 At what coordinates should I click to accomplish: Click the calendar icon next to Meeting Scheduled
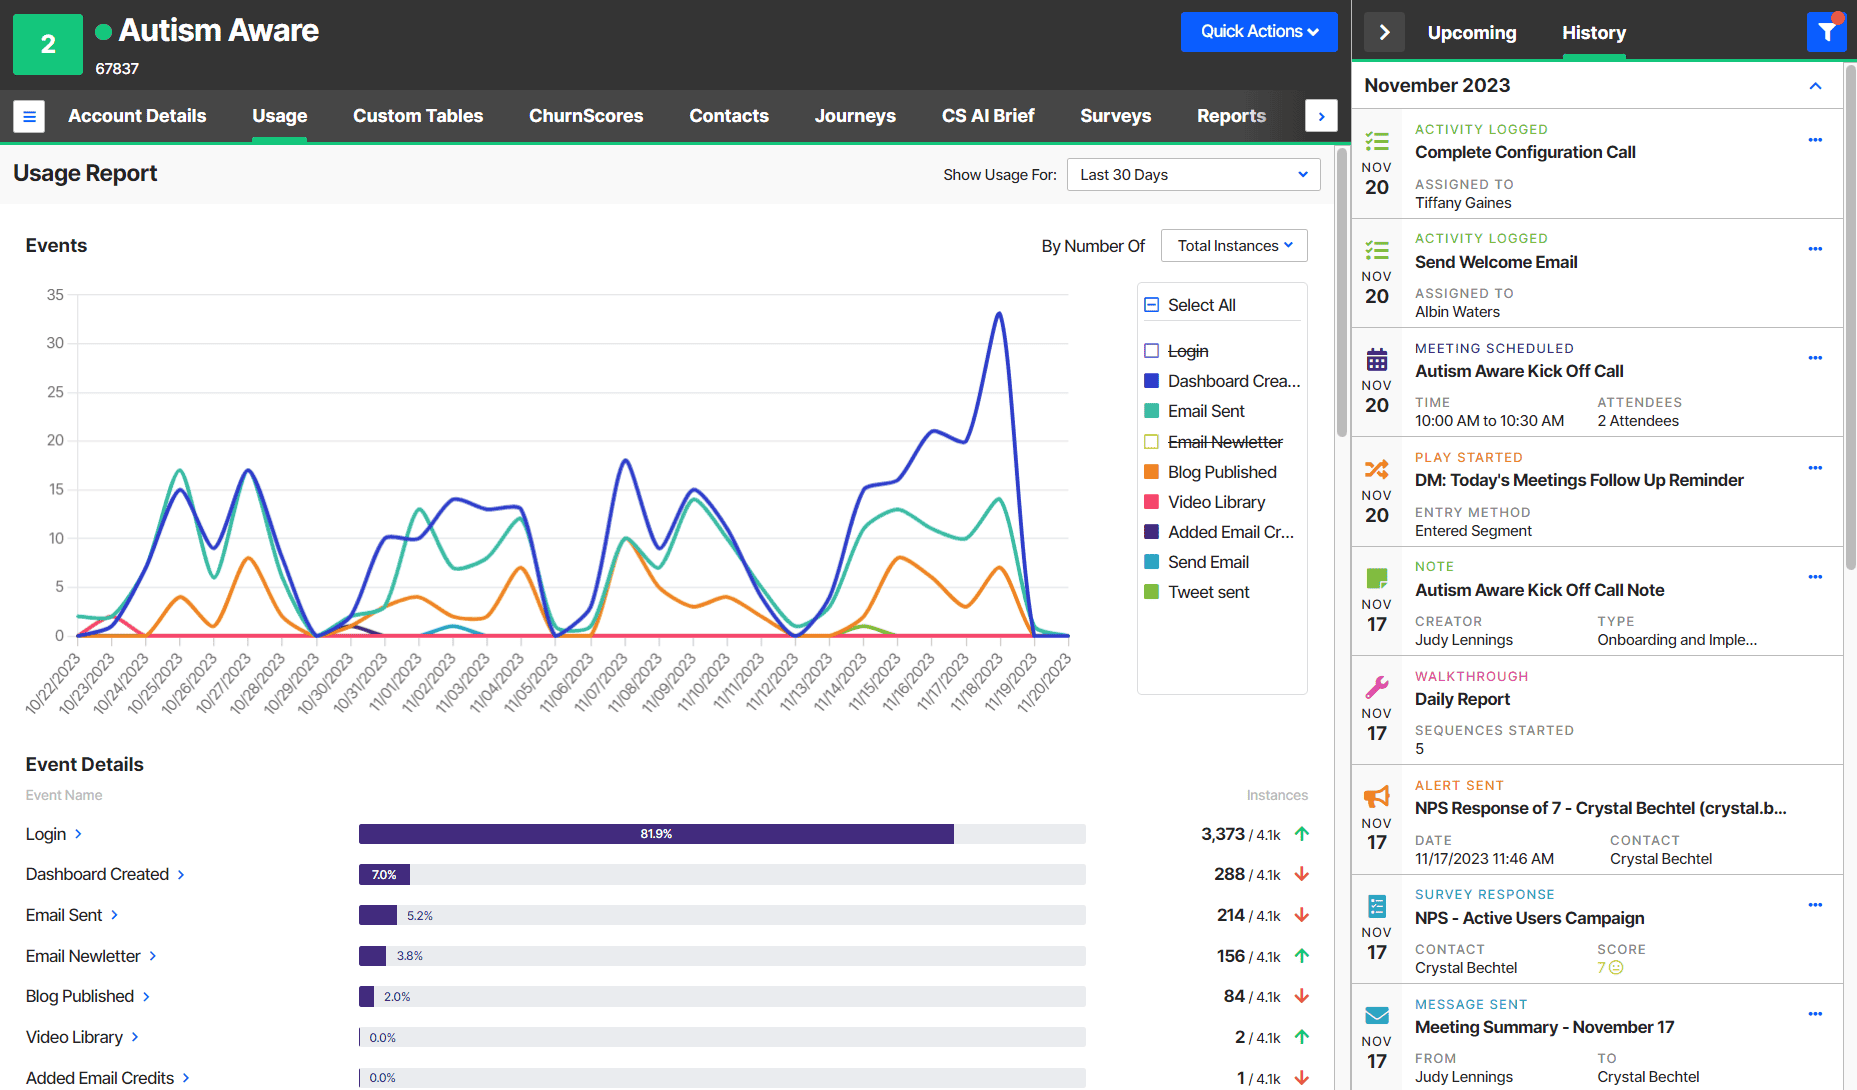point(1377,358)
